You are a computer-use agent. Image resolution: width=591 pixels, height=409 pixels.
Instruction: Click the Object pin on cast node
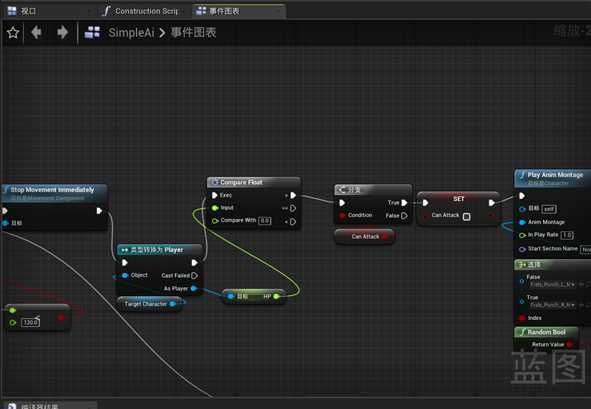pos(125,276)
